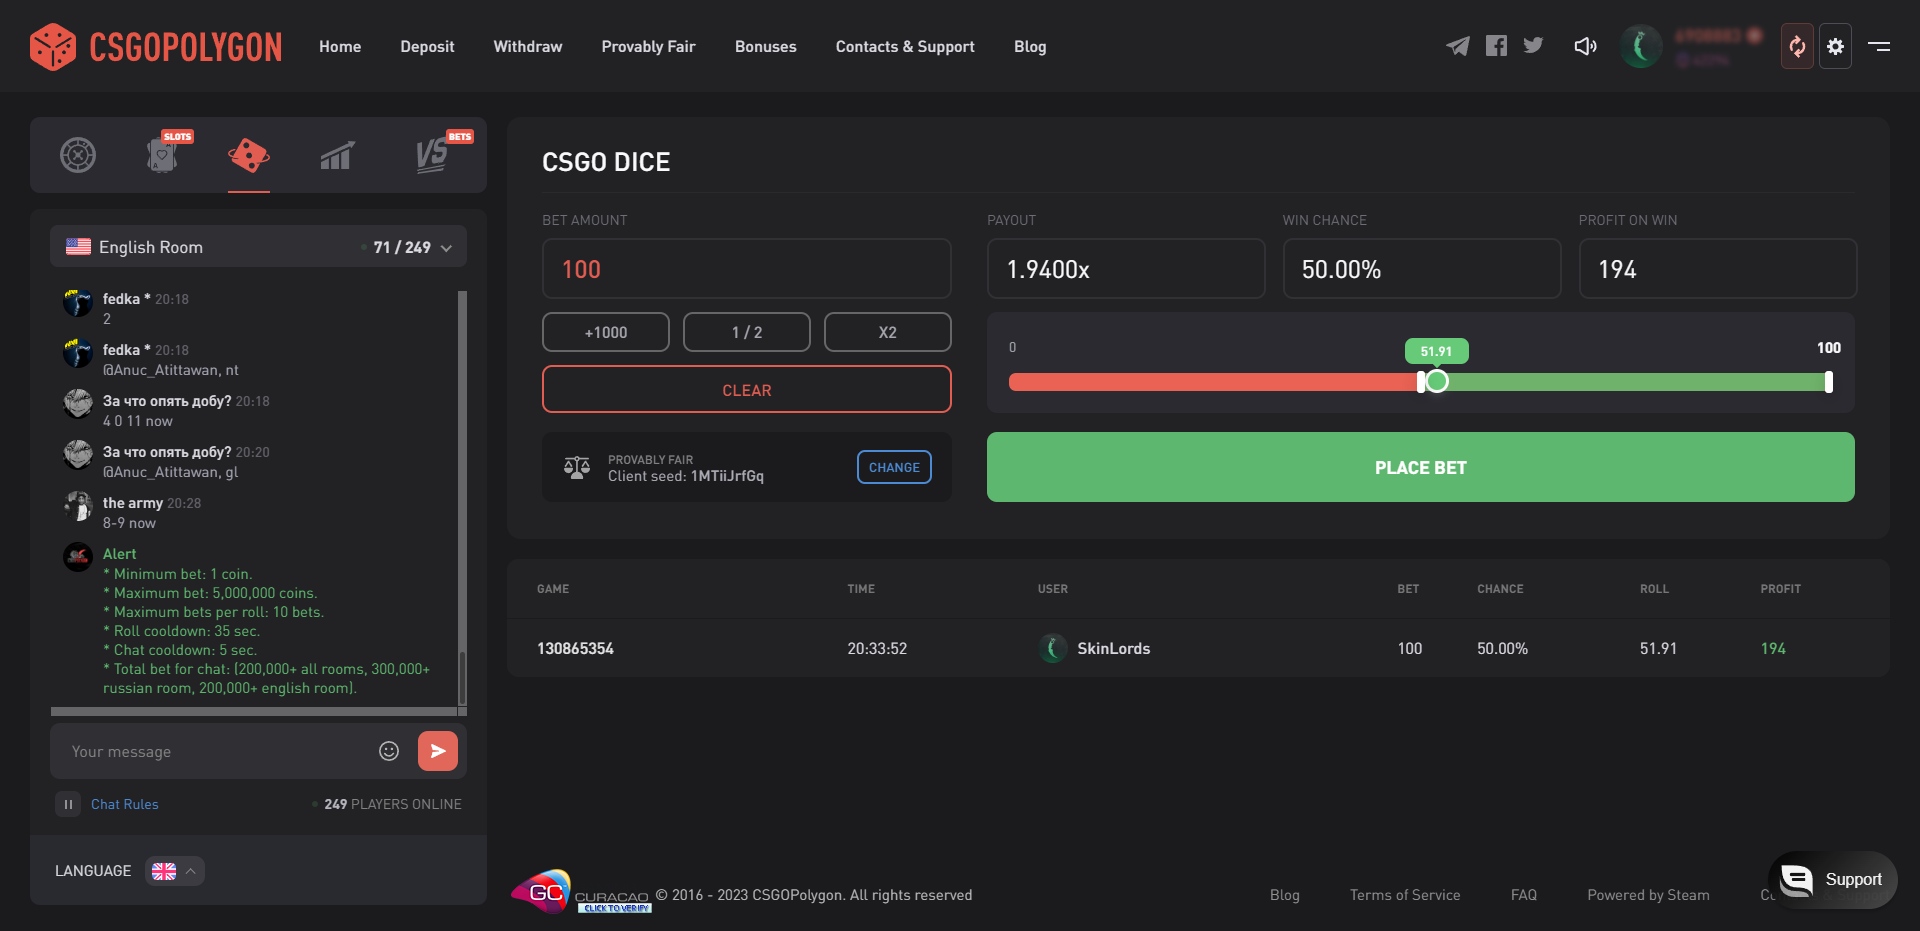This screenshot has width=1920, height=931.
Task: Open Contacts & Support page
Action: click(905, 46)
